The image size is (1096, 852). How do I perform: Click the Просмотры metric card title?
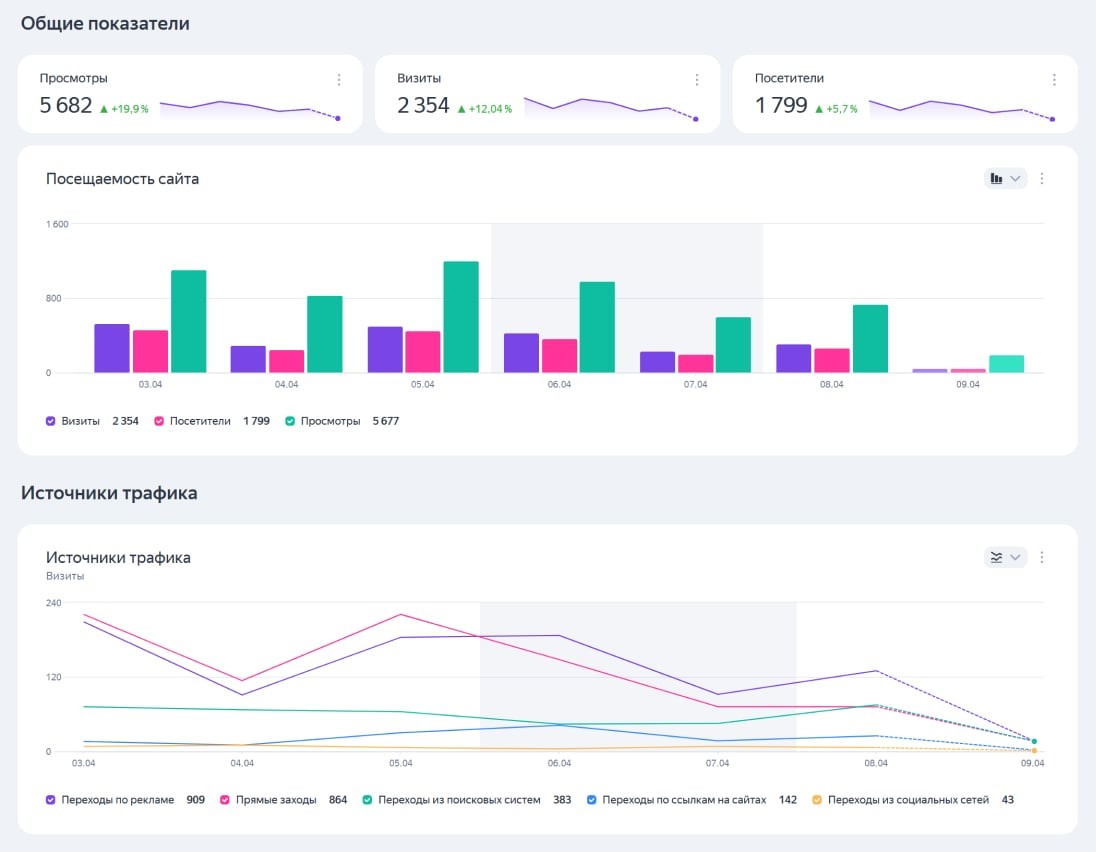coord(73,78)
